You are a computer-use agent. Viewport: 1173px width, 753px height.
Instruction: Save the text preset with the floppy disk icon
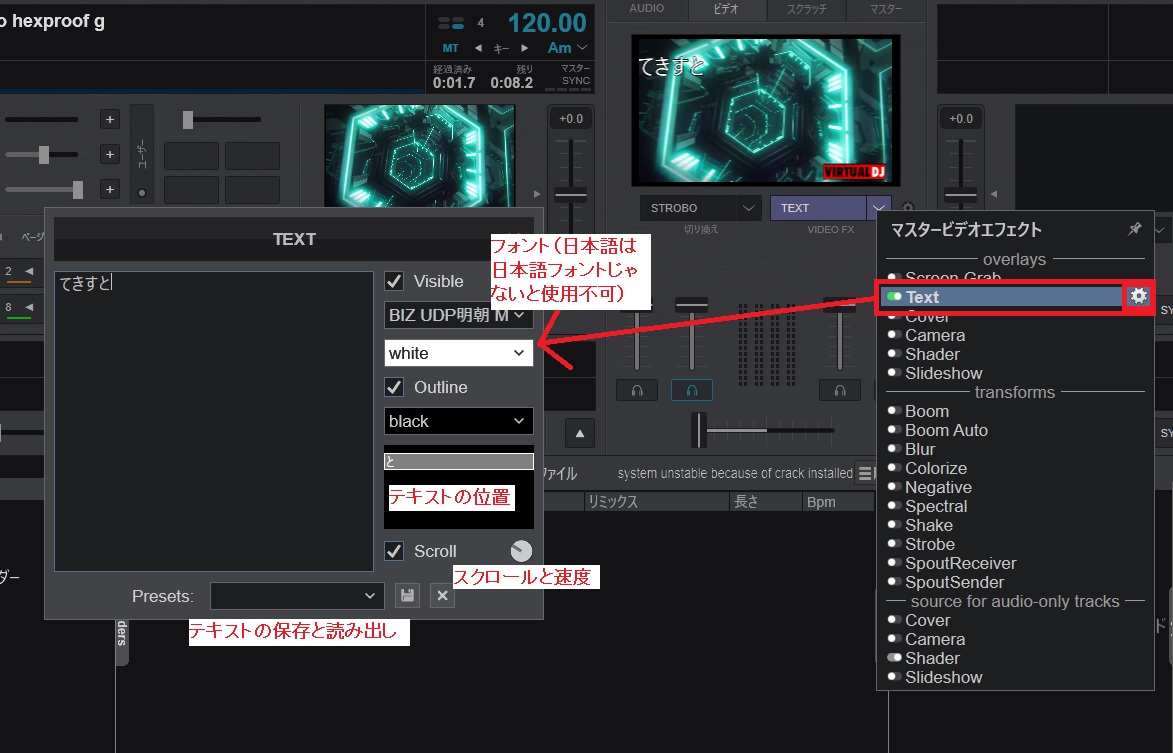point(407,595)
